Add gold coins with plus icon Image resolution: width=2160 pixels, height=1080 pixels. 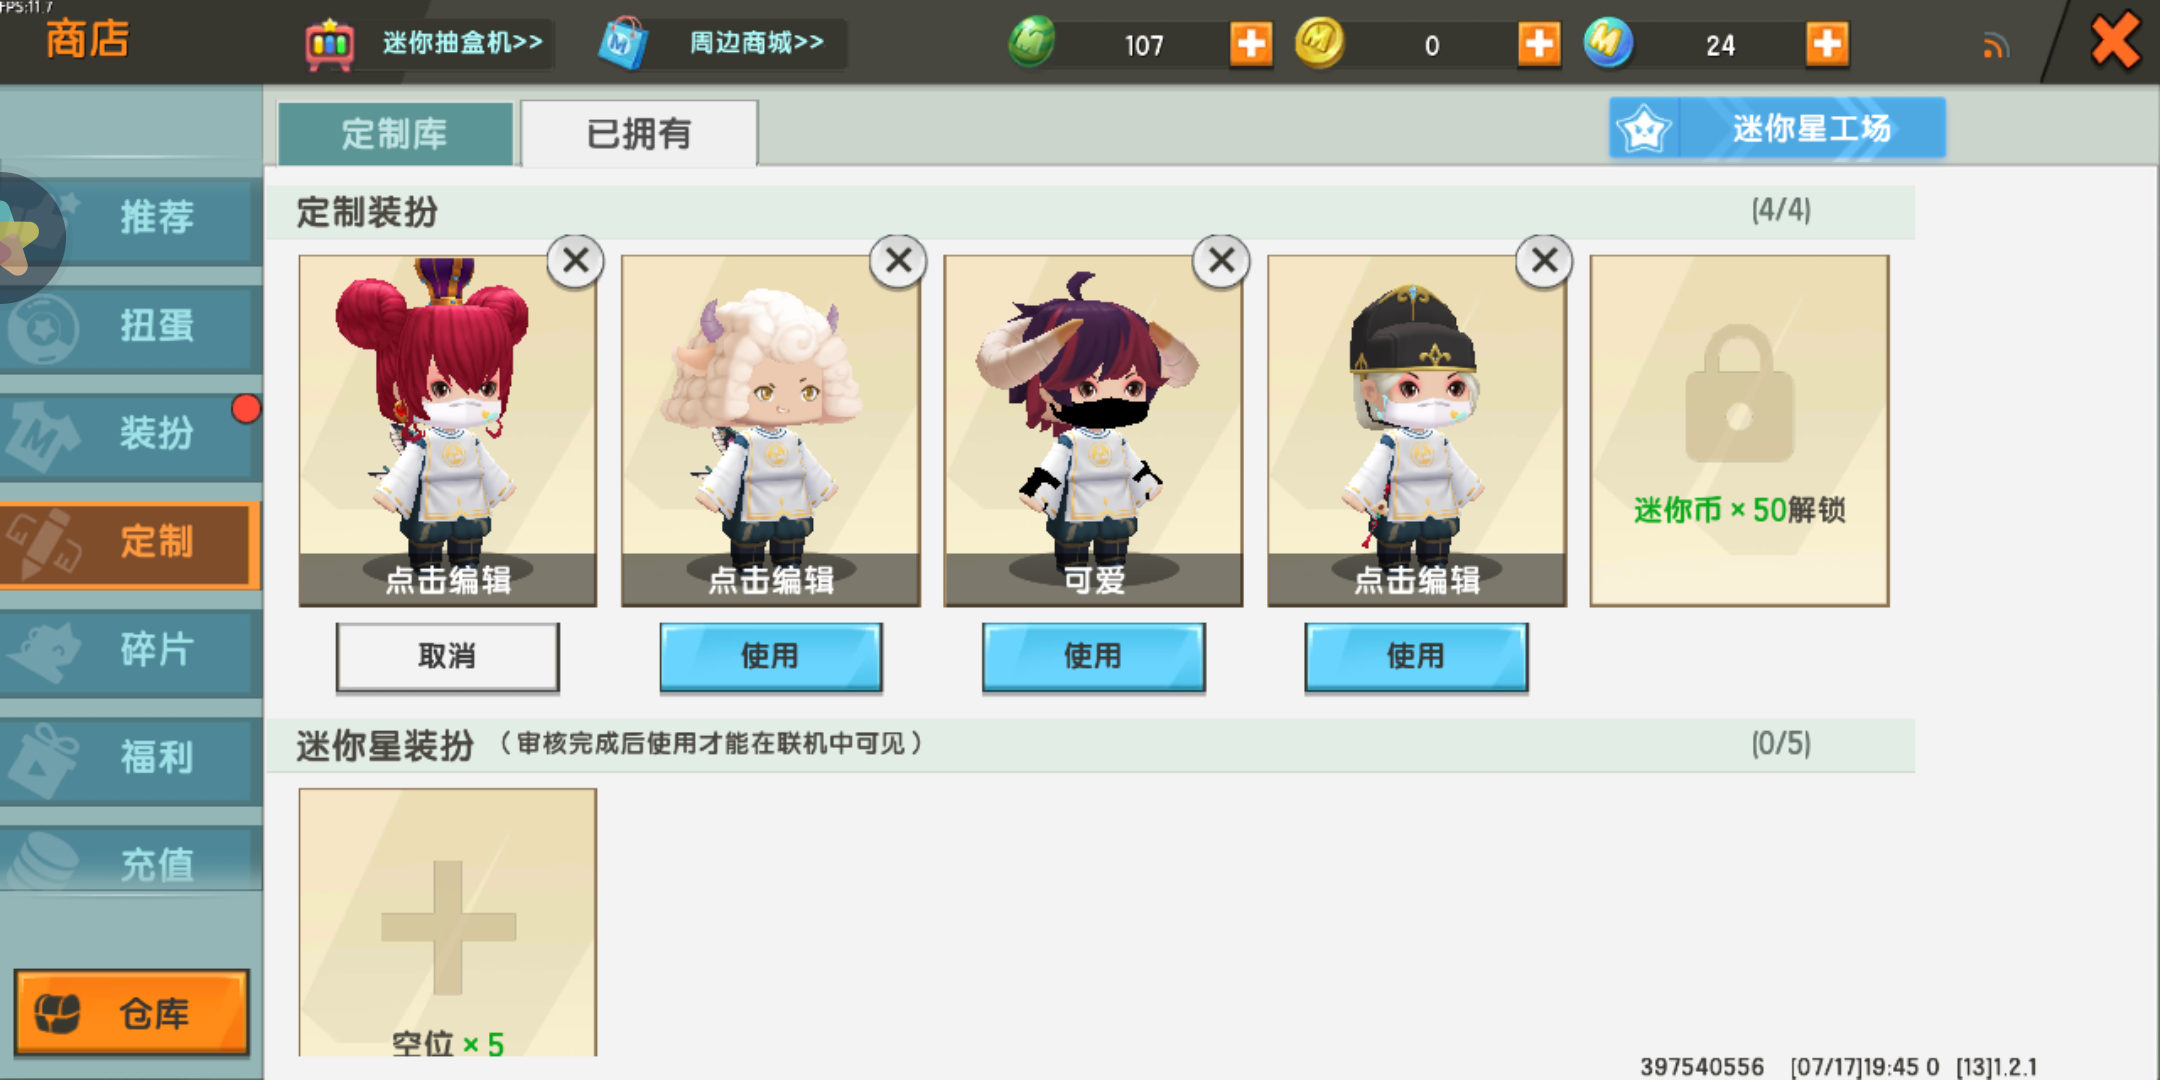tap(1539, 44)
